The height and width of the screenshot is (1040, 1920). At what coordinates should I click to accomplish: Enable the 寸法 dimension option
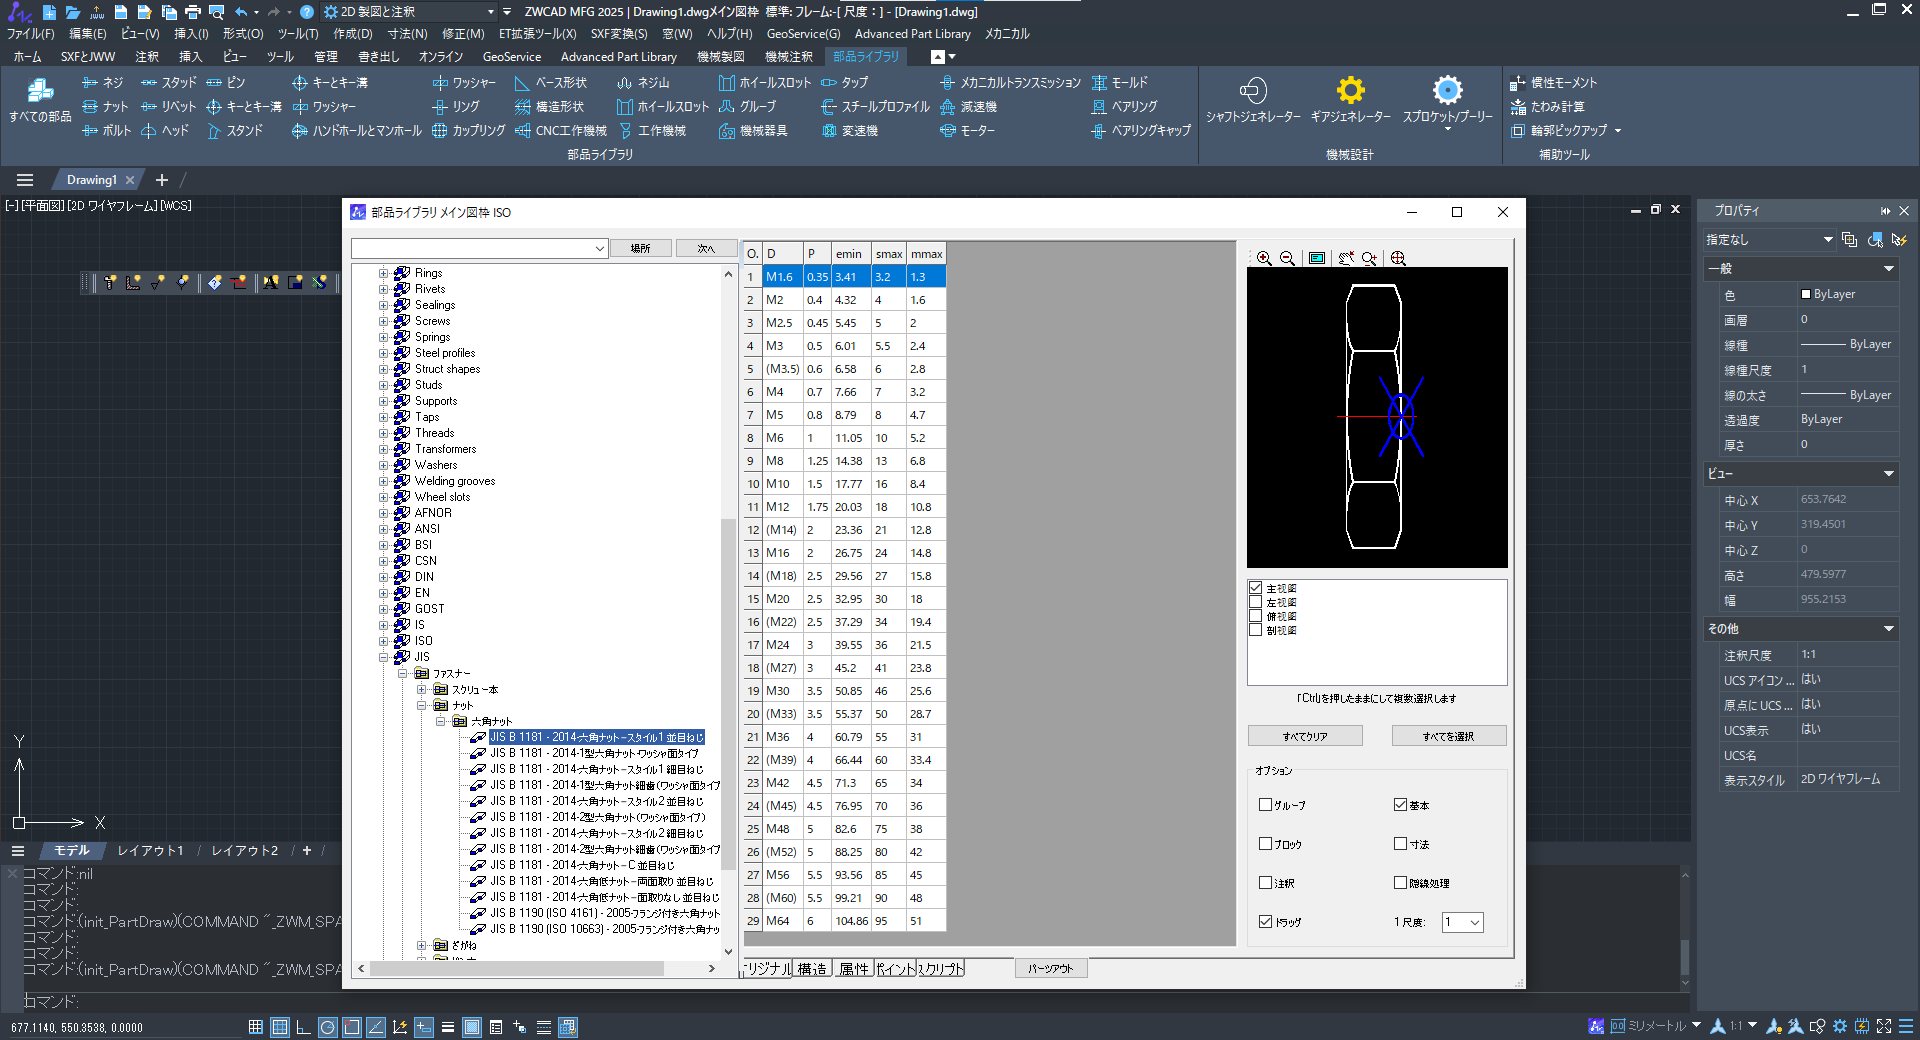(1400, 843)
